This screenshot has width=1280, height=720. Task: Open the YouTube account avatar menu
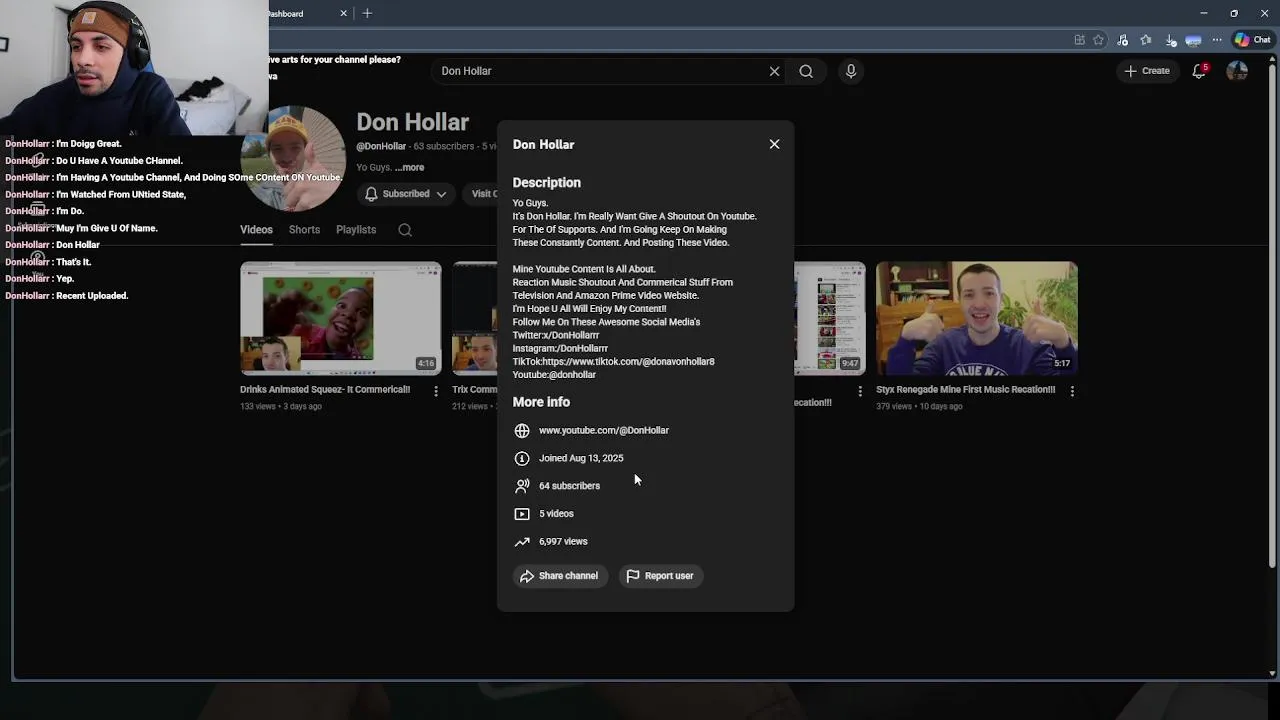[x=1237, y=71]
